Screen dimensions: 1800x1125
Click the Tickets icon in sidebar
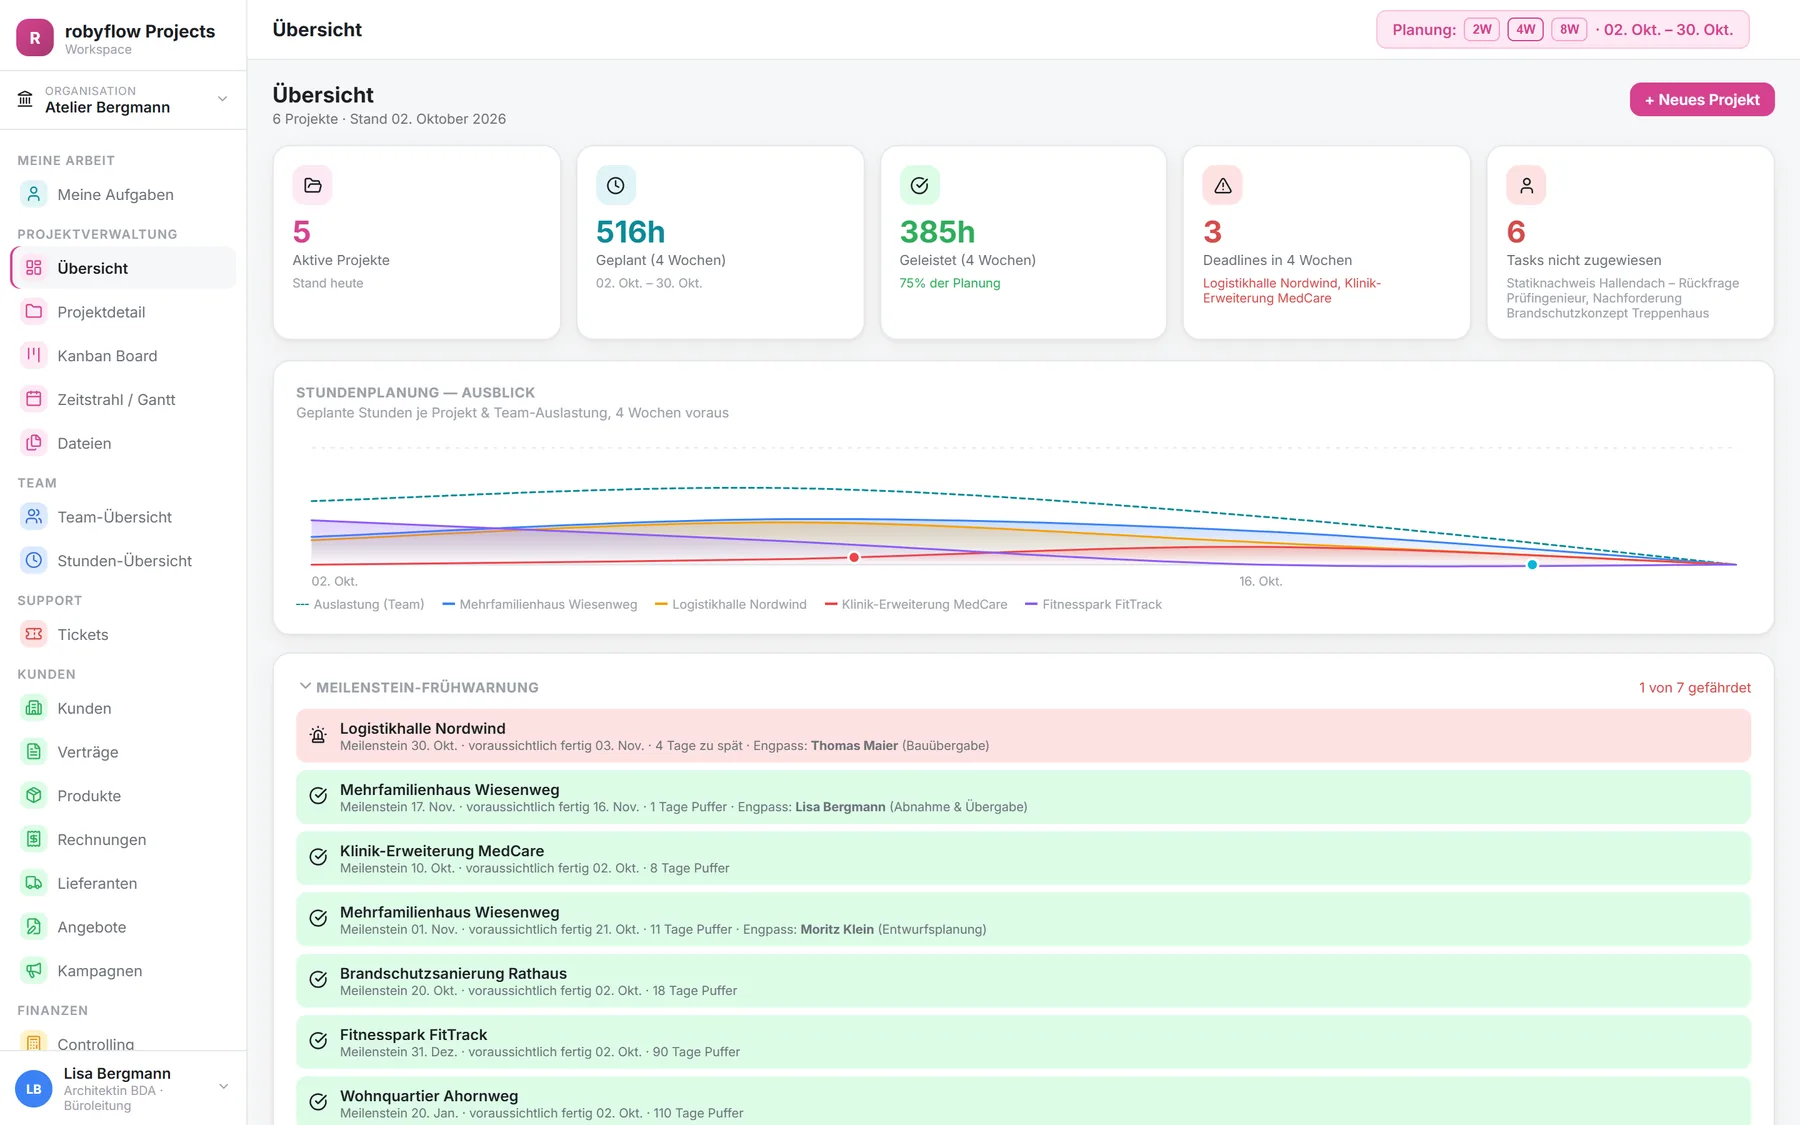click(x=34, y=634)
